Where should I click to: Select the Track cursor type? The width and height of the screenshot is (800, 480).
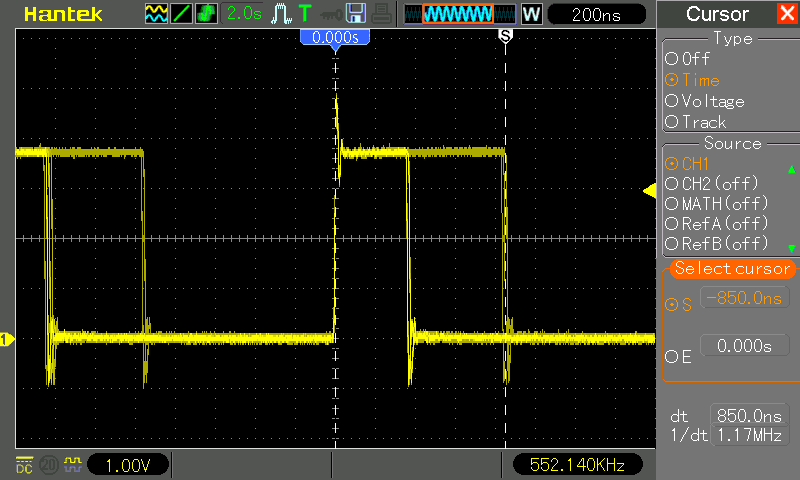(x=695, y=122)
